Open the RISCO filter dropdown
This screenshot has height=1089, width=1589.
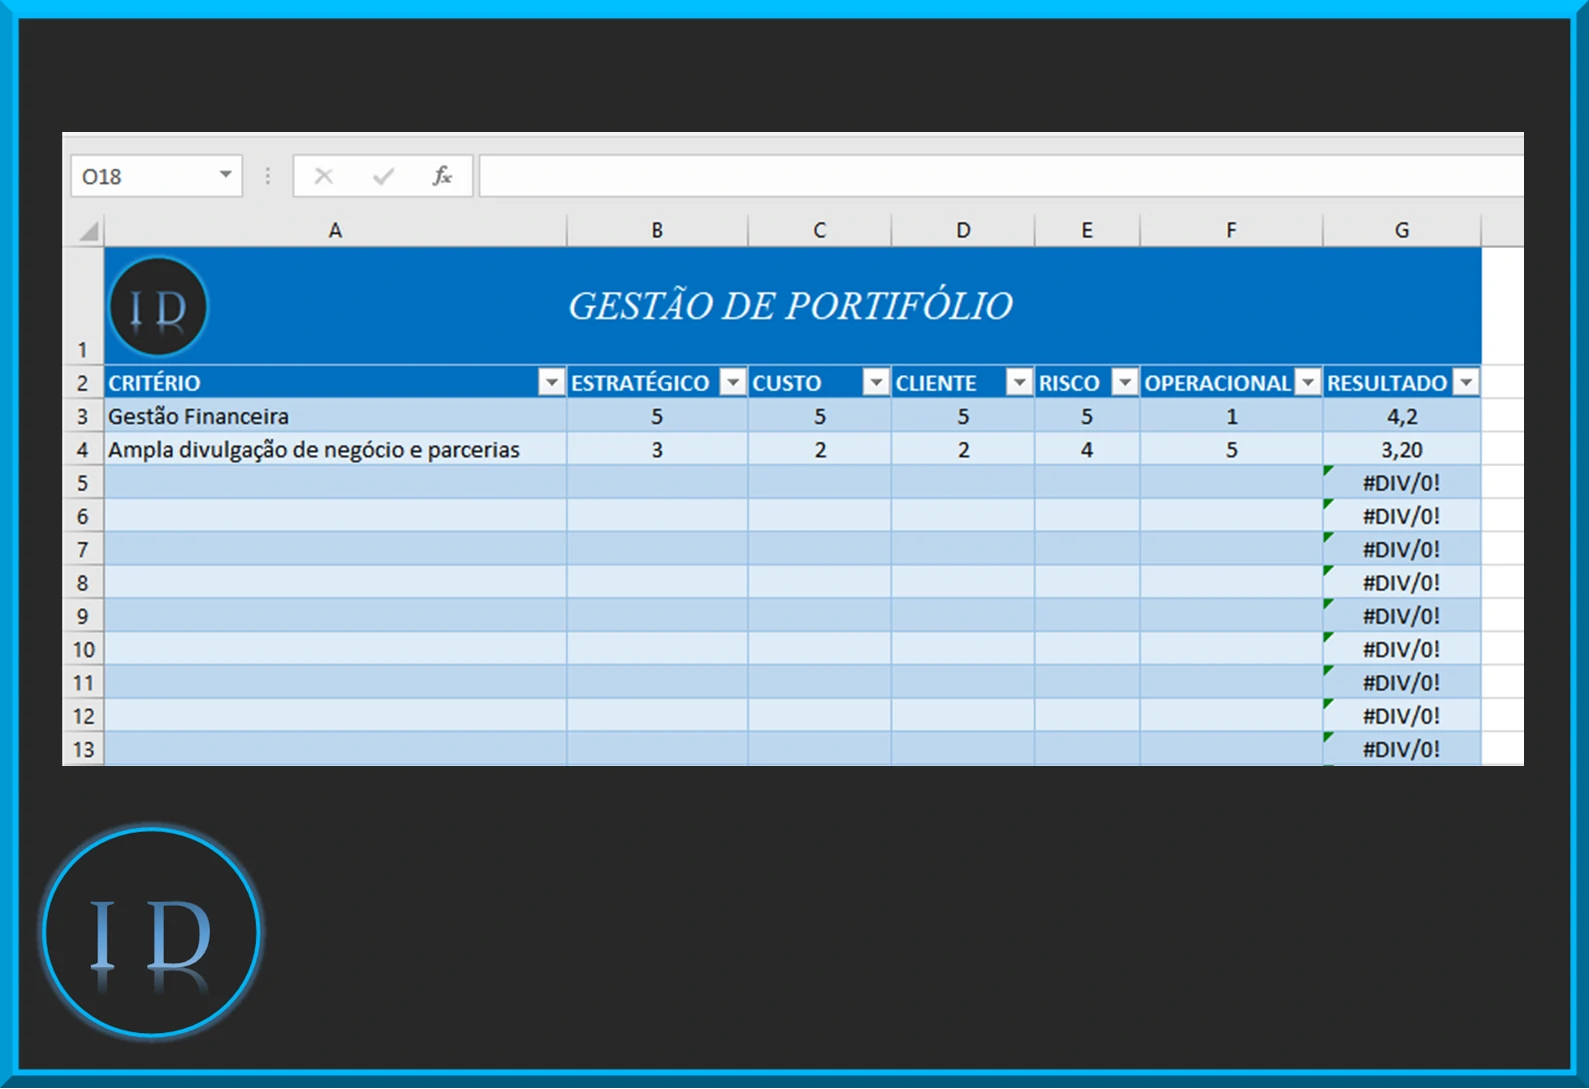1125,382
